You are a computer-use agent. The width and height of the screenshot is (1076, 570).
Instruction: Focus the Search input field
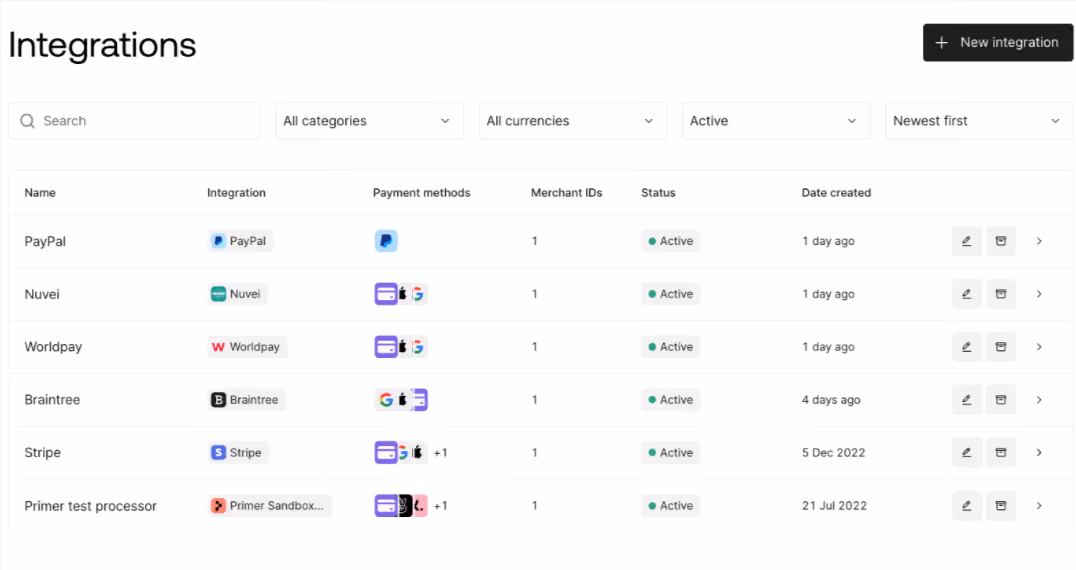pos(134,121)
